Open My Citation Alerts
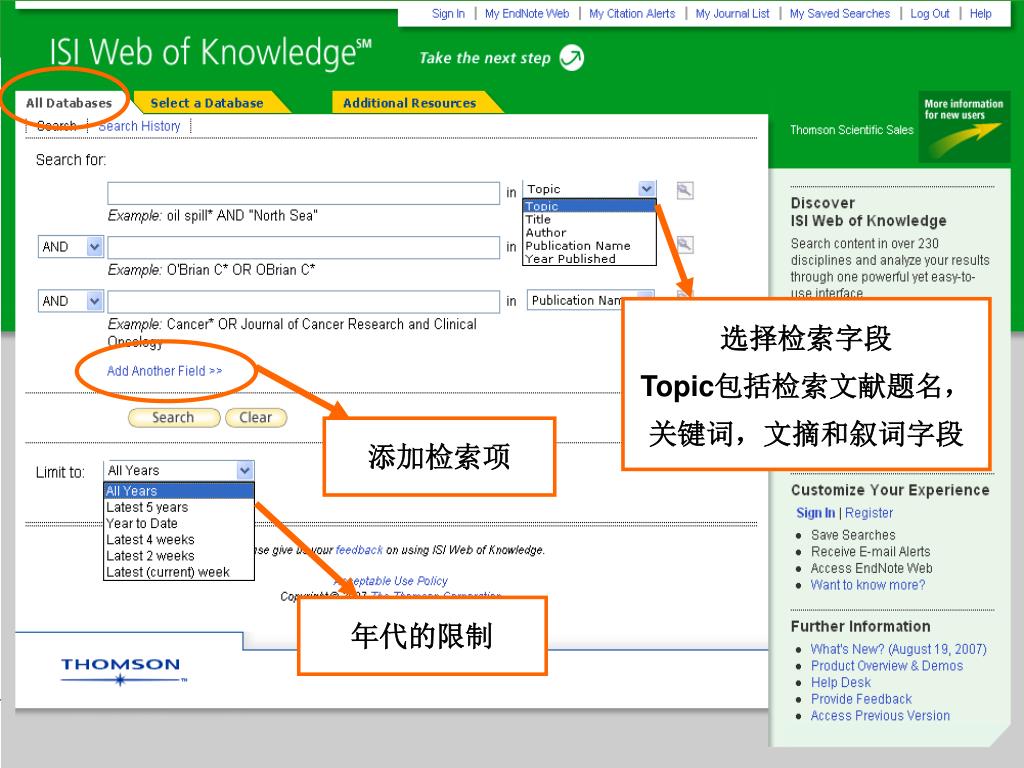1024x768 pixels. [632, 13]
